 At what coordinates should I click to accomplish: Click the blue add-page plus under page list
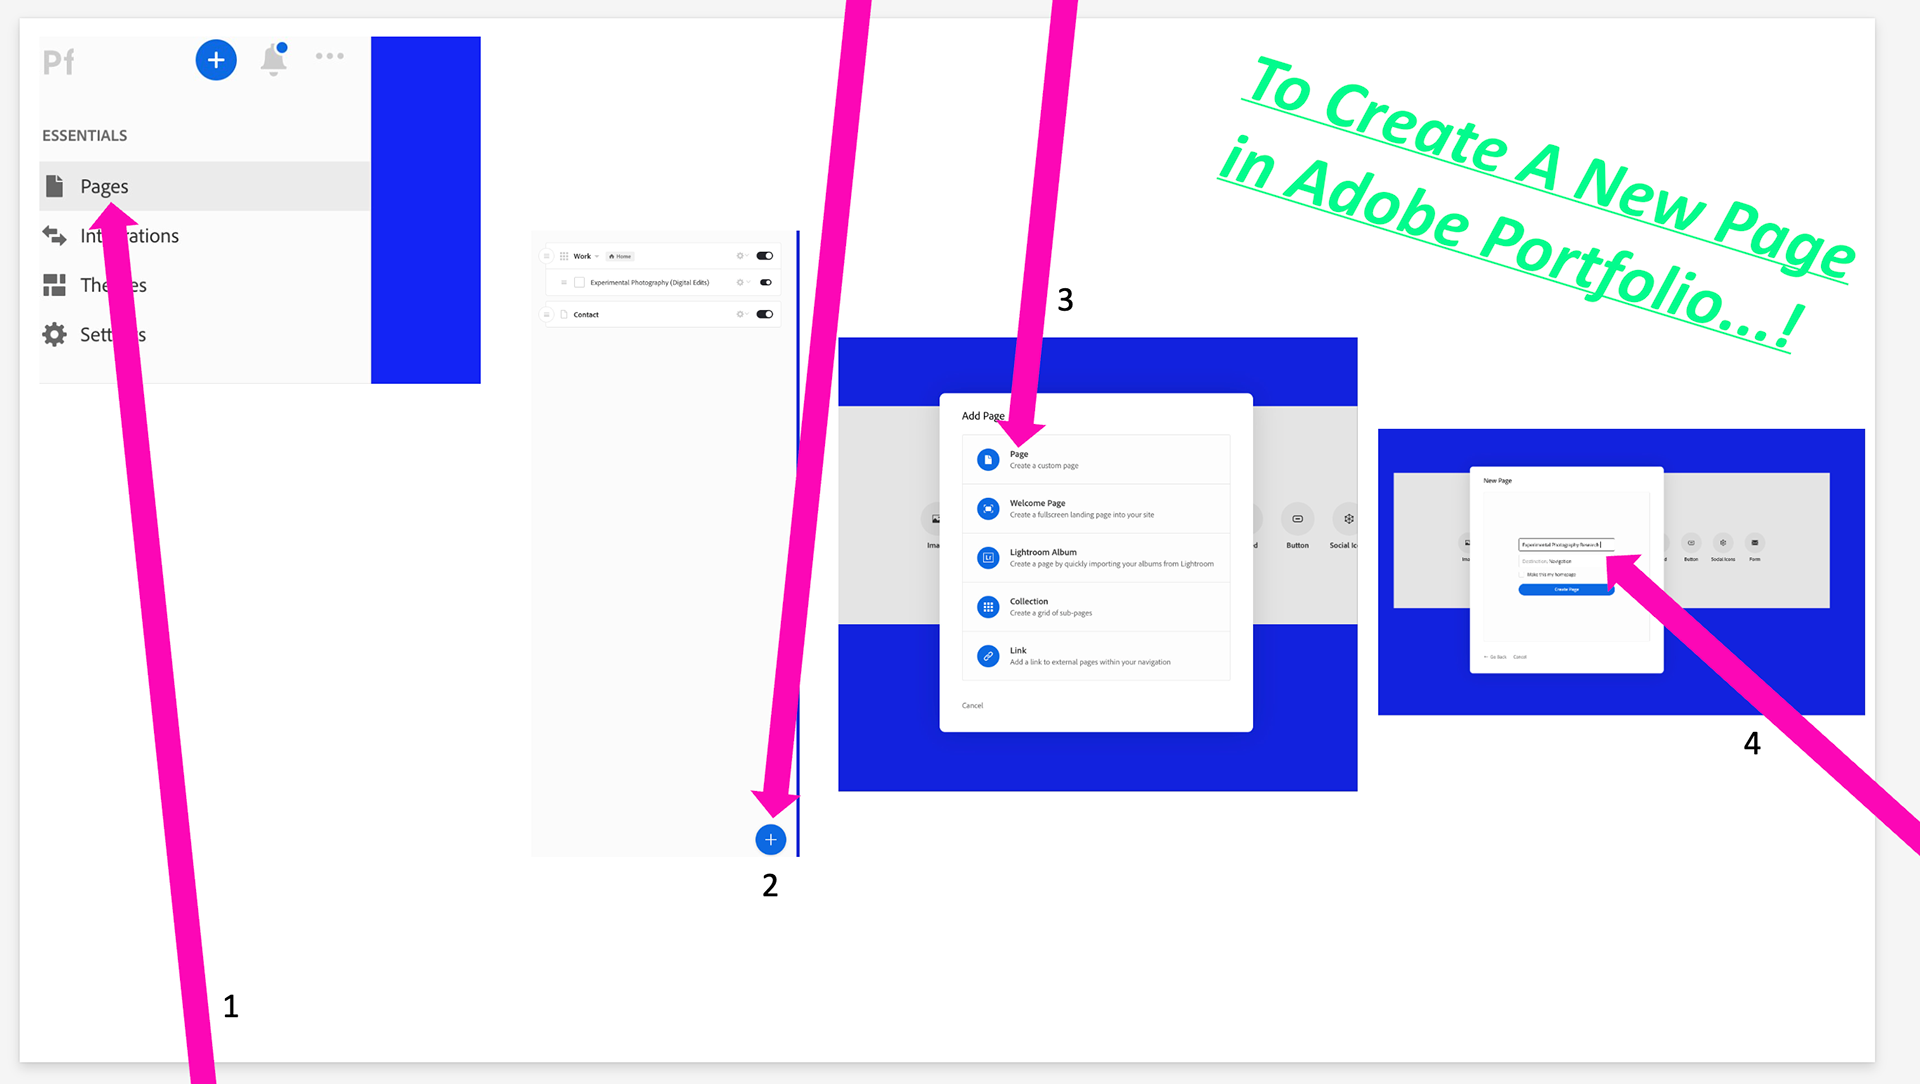pos(770,840)
